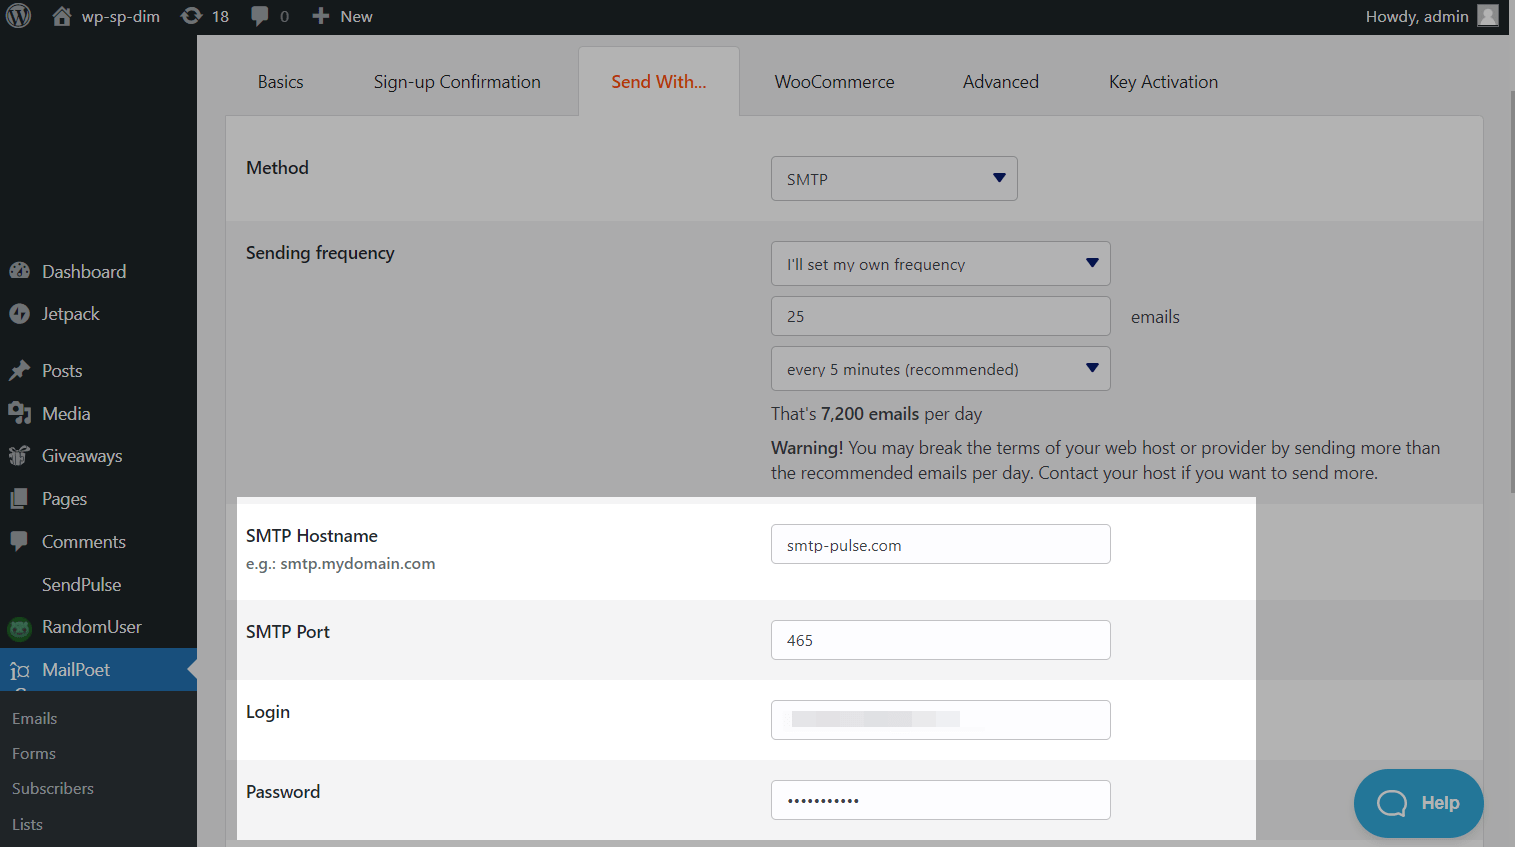The height and width of the screenshot is (847, 1515).
Task: Expand the Method SMTP dropdown
Action: click(893, 179)
